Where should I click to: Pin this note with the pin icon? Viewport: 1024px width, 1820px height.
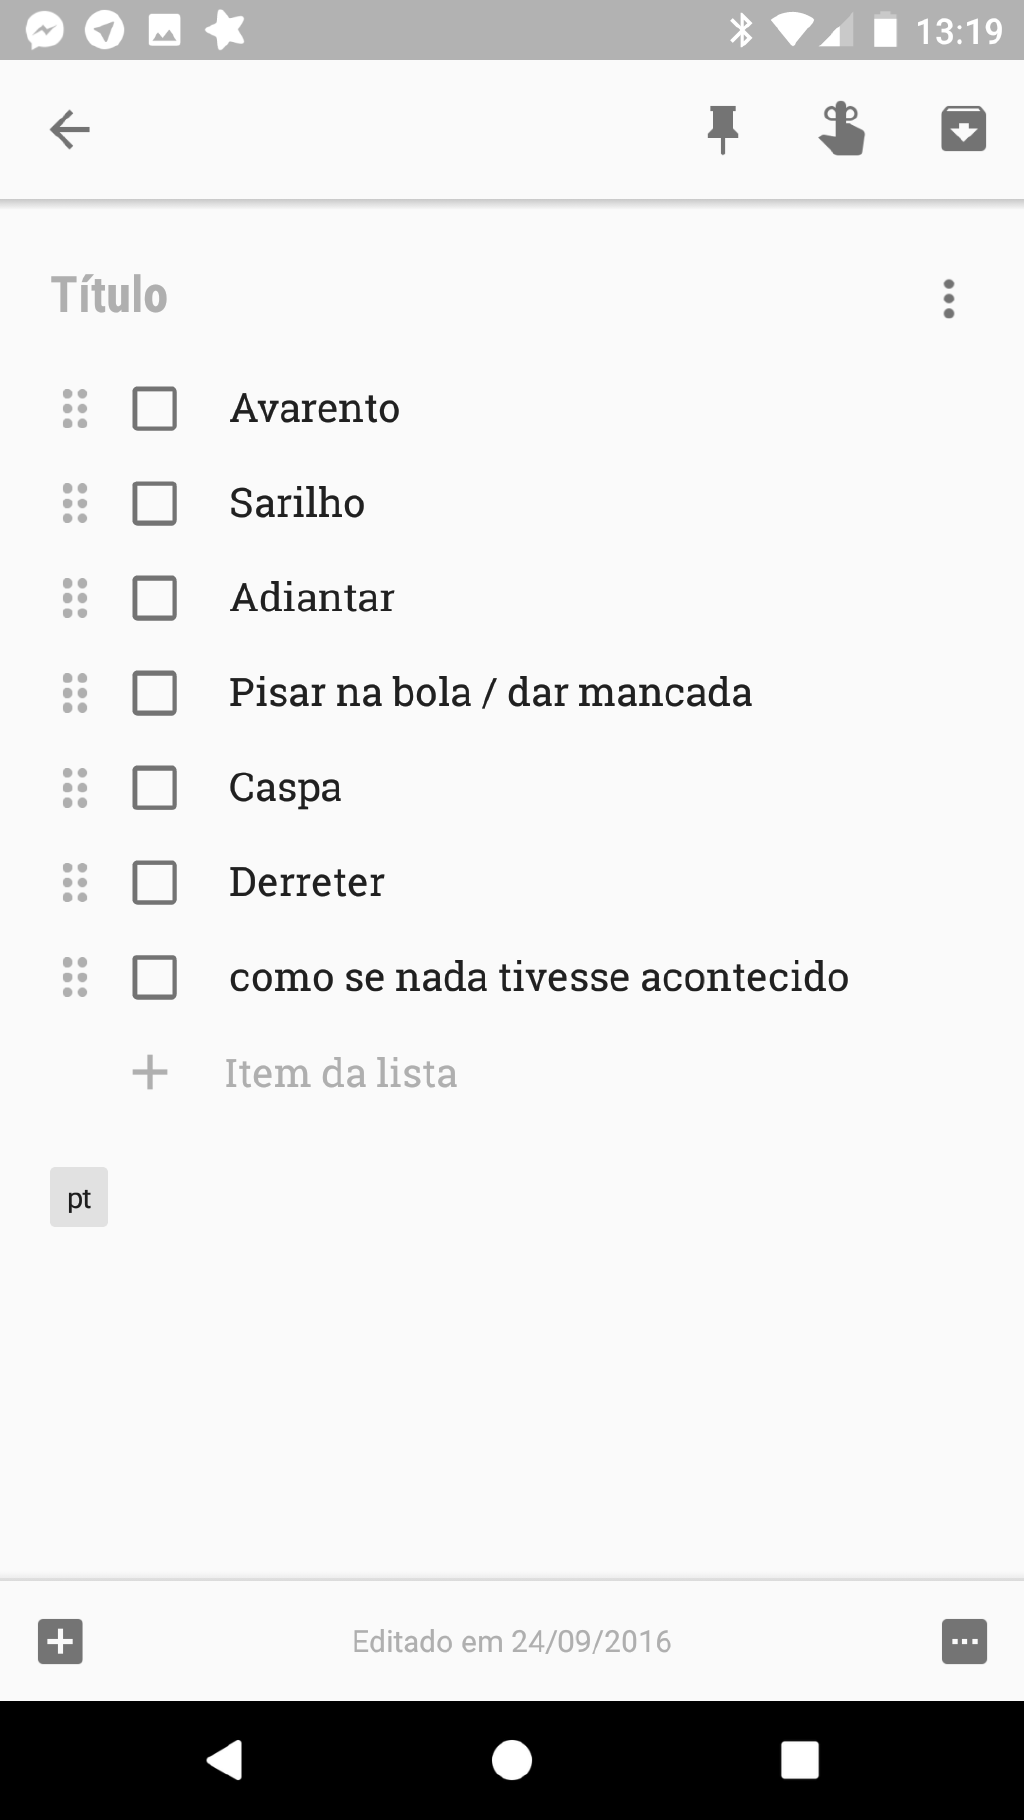(722, 130)
